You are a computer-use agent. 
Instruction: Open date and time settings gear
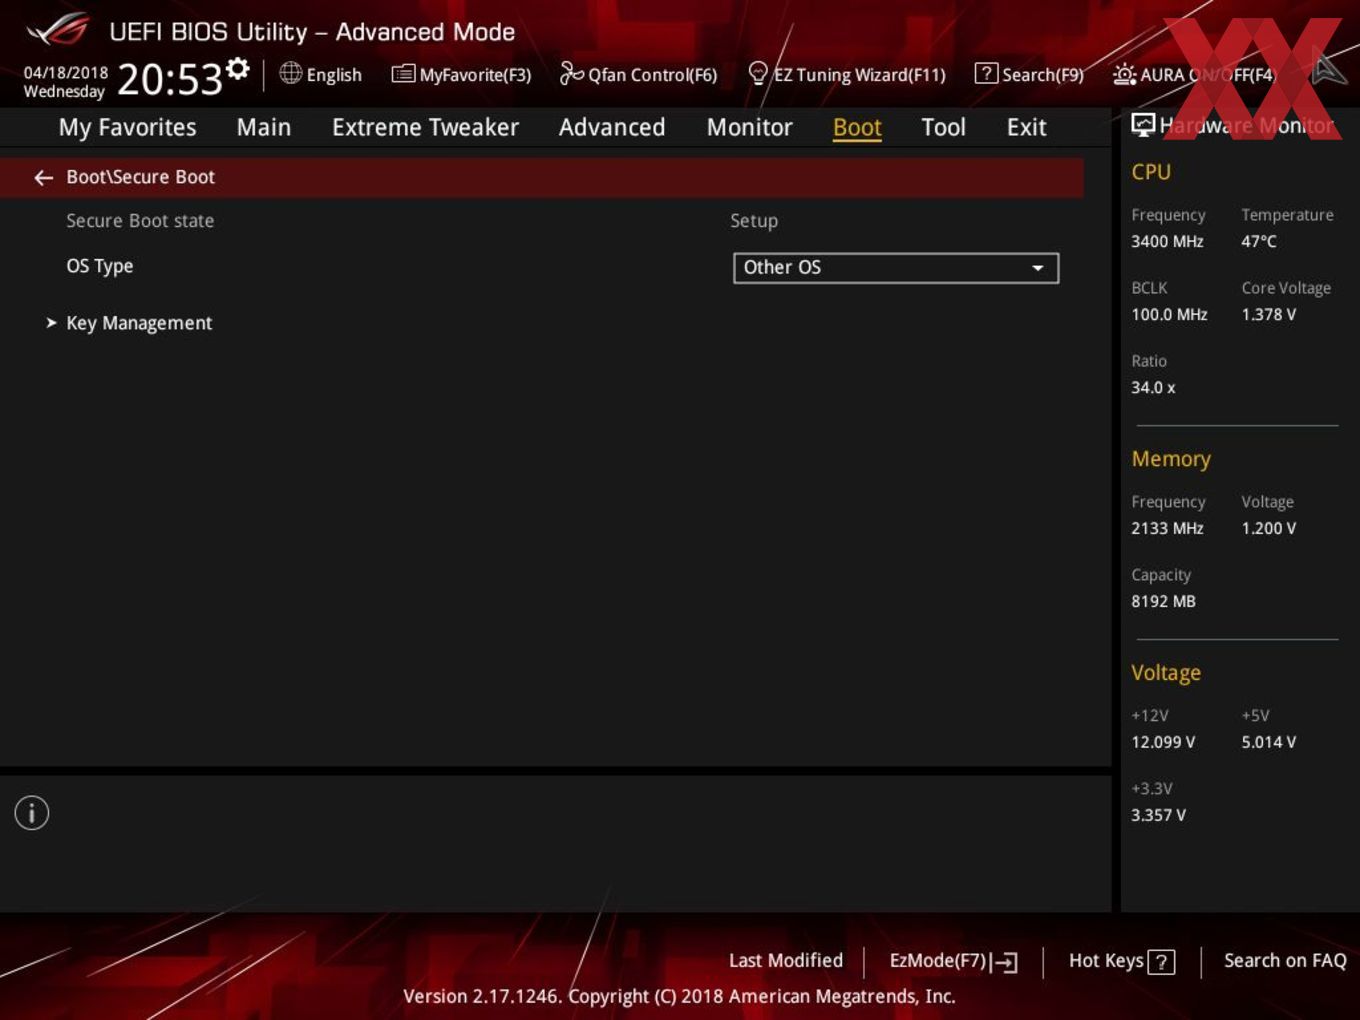click(x=238, y=68)
